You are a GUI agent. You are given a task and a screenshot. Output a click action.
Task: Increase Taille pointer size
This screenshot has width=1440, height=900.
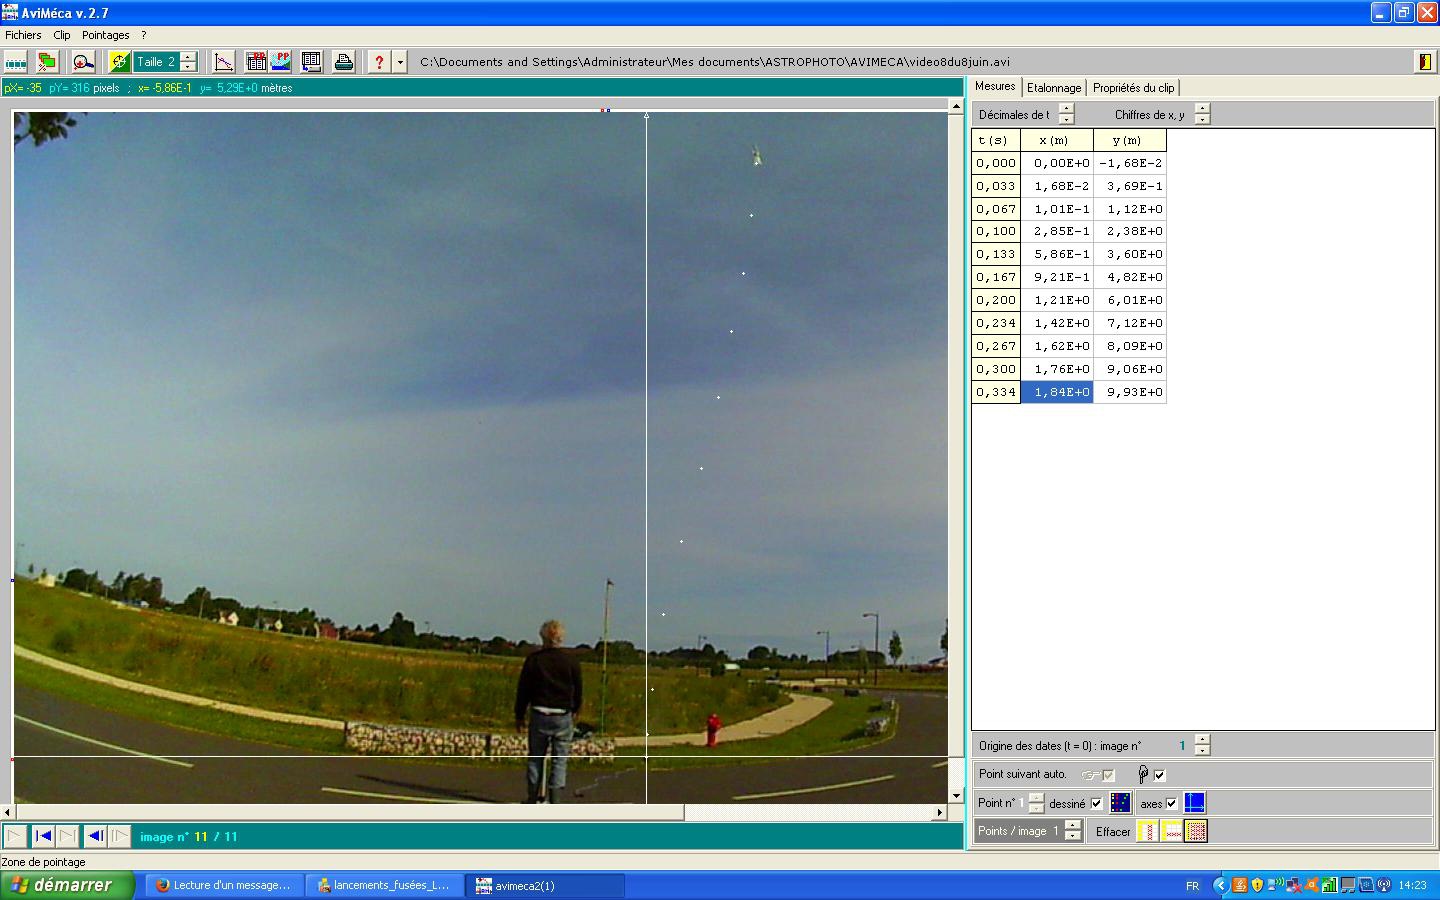point(188,56)
